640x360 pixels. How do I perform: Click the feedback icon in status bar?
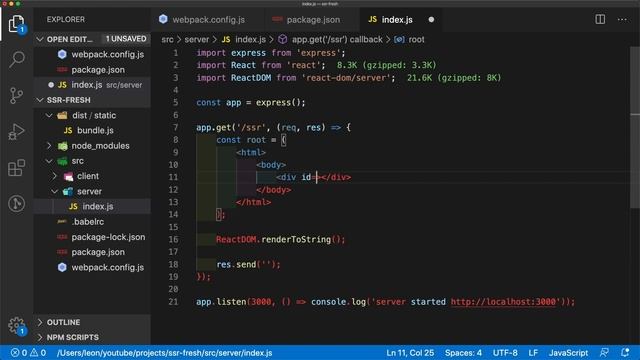click(604, 353)
